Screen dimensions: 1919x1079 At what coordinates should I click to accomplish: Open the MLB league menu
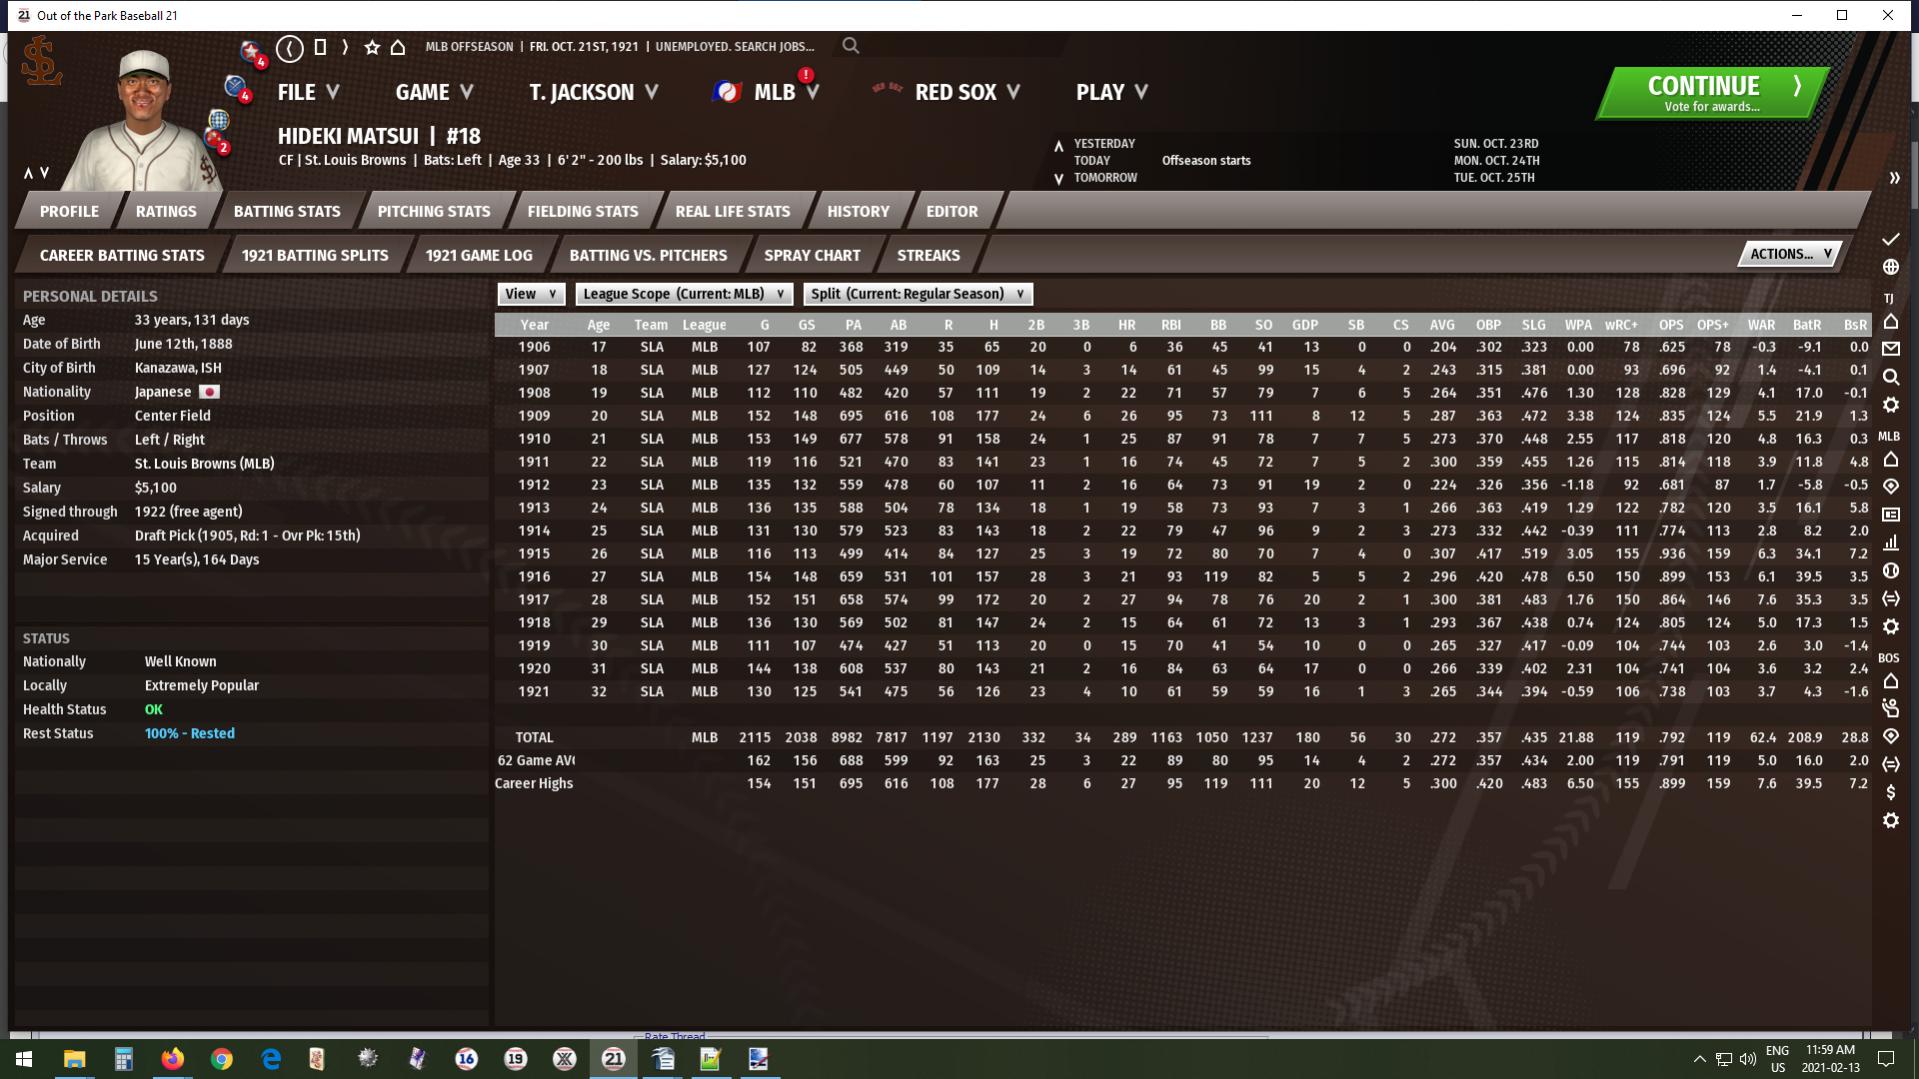point(786,92)
